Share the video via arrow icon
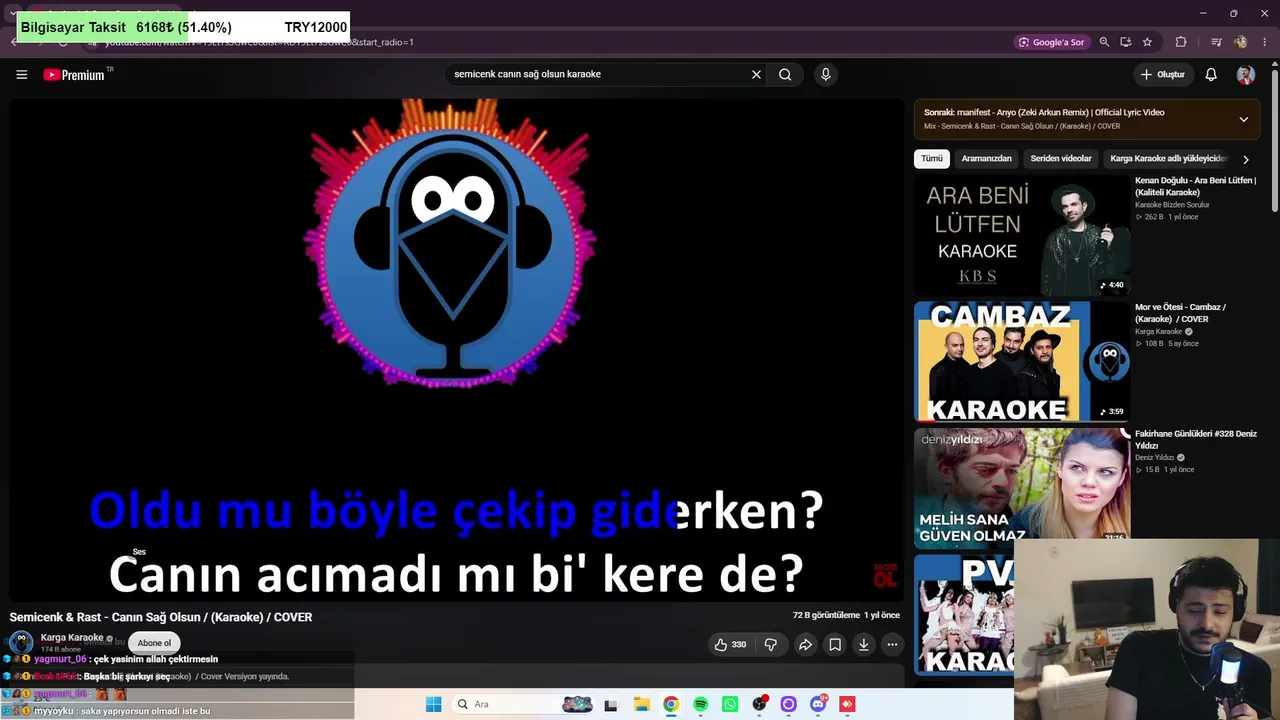The height and width of the screenshot is (720, 1280). pos(805,645)
